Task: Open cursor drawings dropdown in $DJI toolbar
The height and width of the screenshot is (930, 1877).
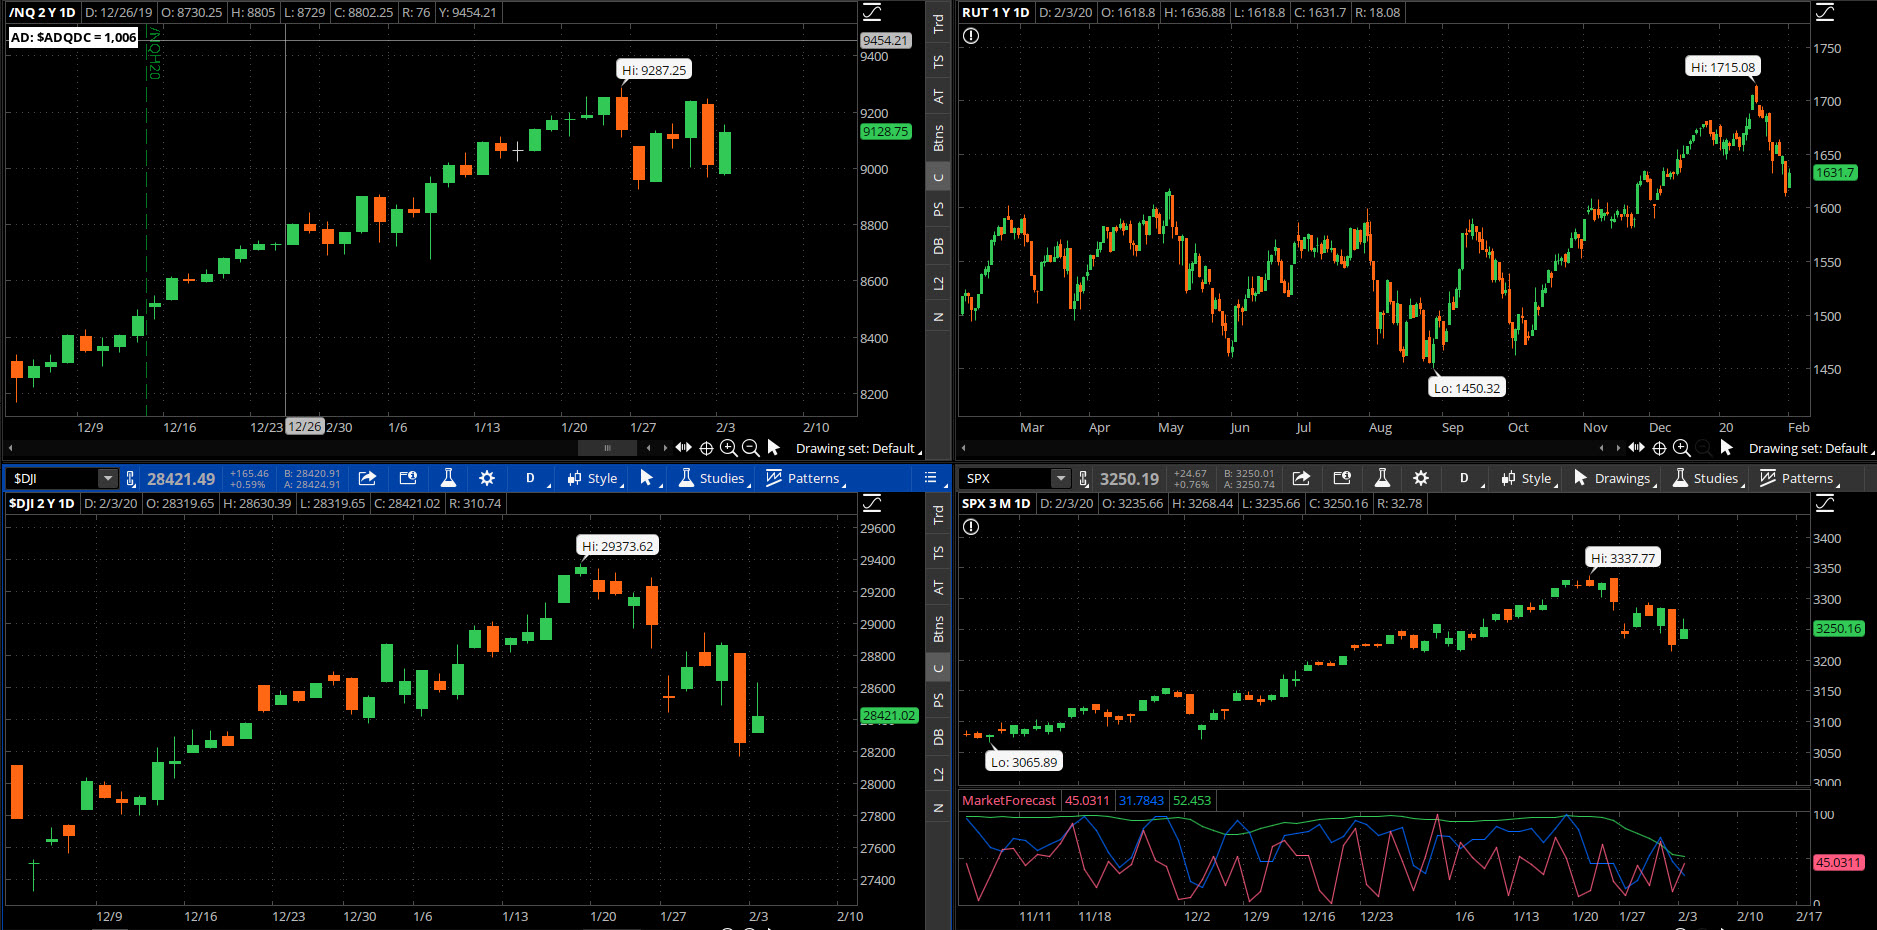Action: coord(650,478)
